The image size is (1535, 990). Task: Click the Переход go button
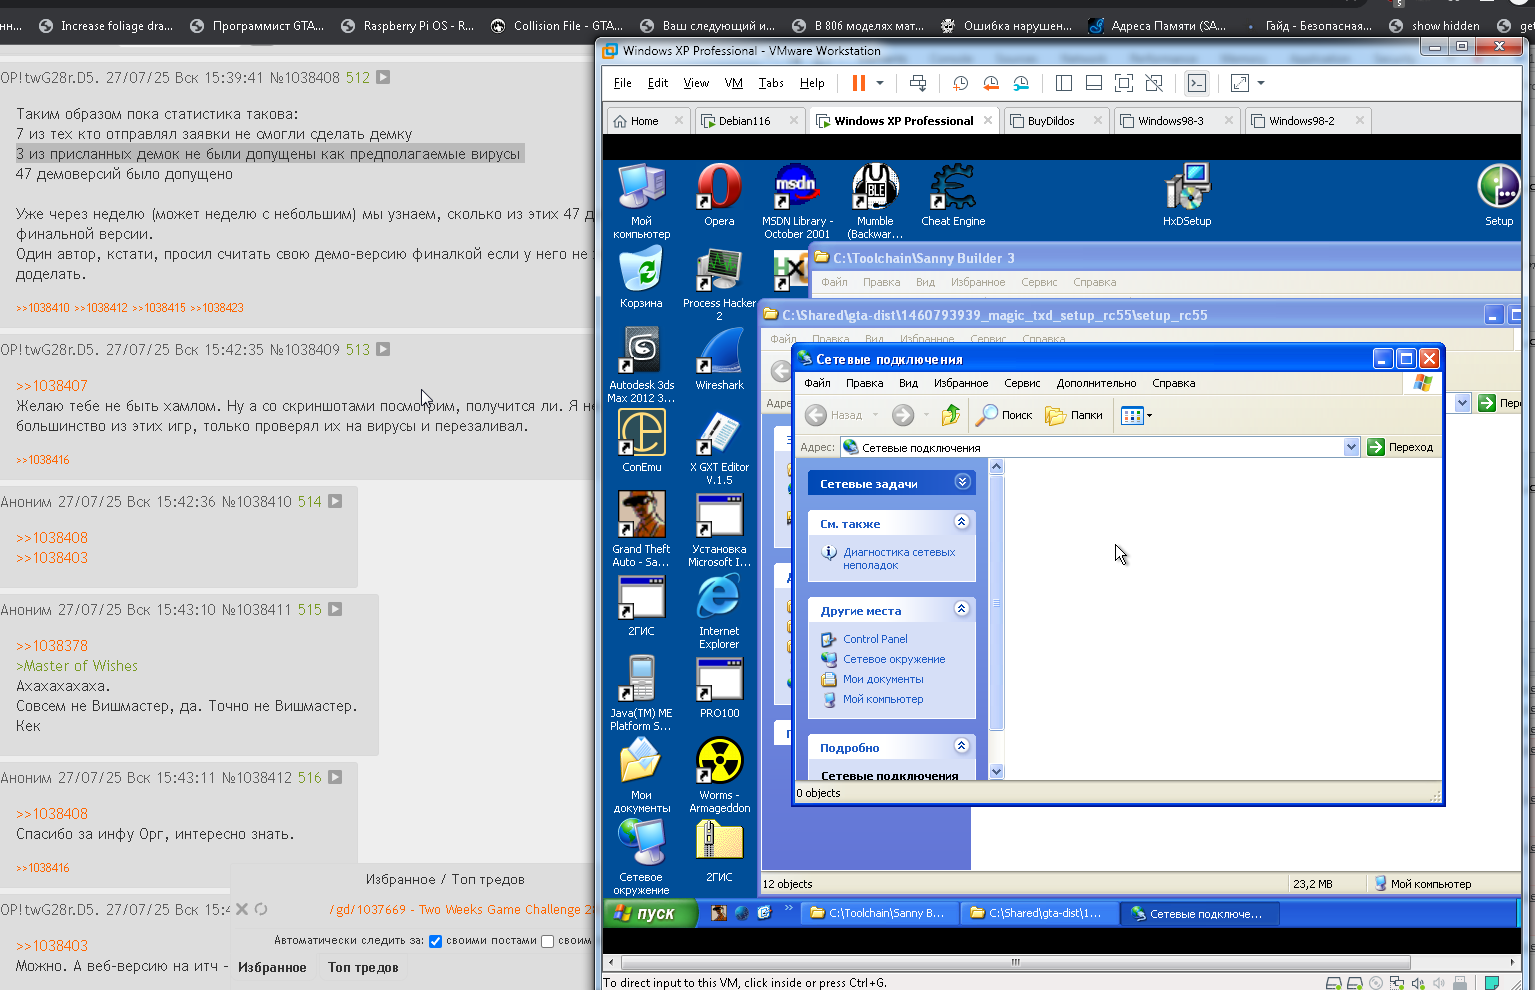click(1400, 447)
